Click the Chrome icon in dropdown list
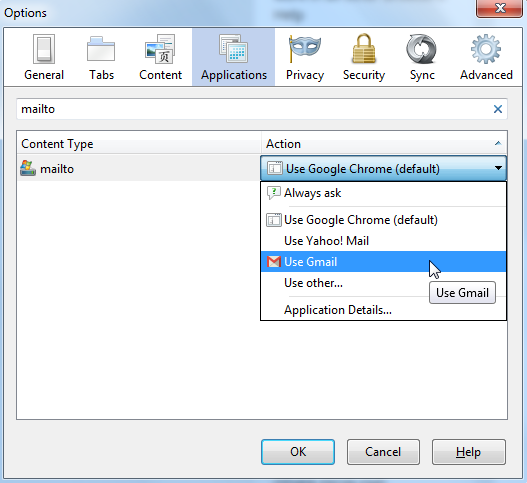The height and width of the screenshot is (483, 527). click(x=274, y=220)
